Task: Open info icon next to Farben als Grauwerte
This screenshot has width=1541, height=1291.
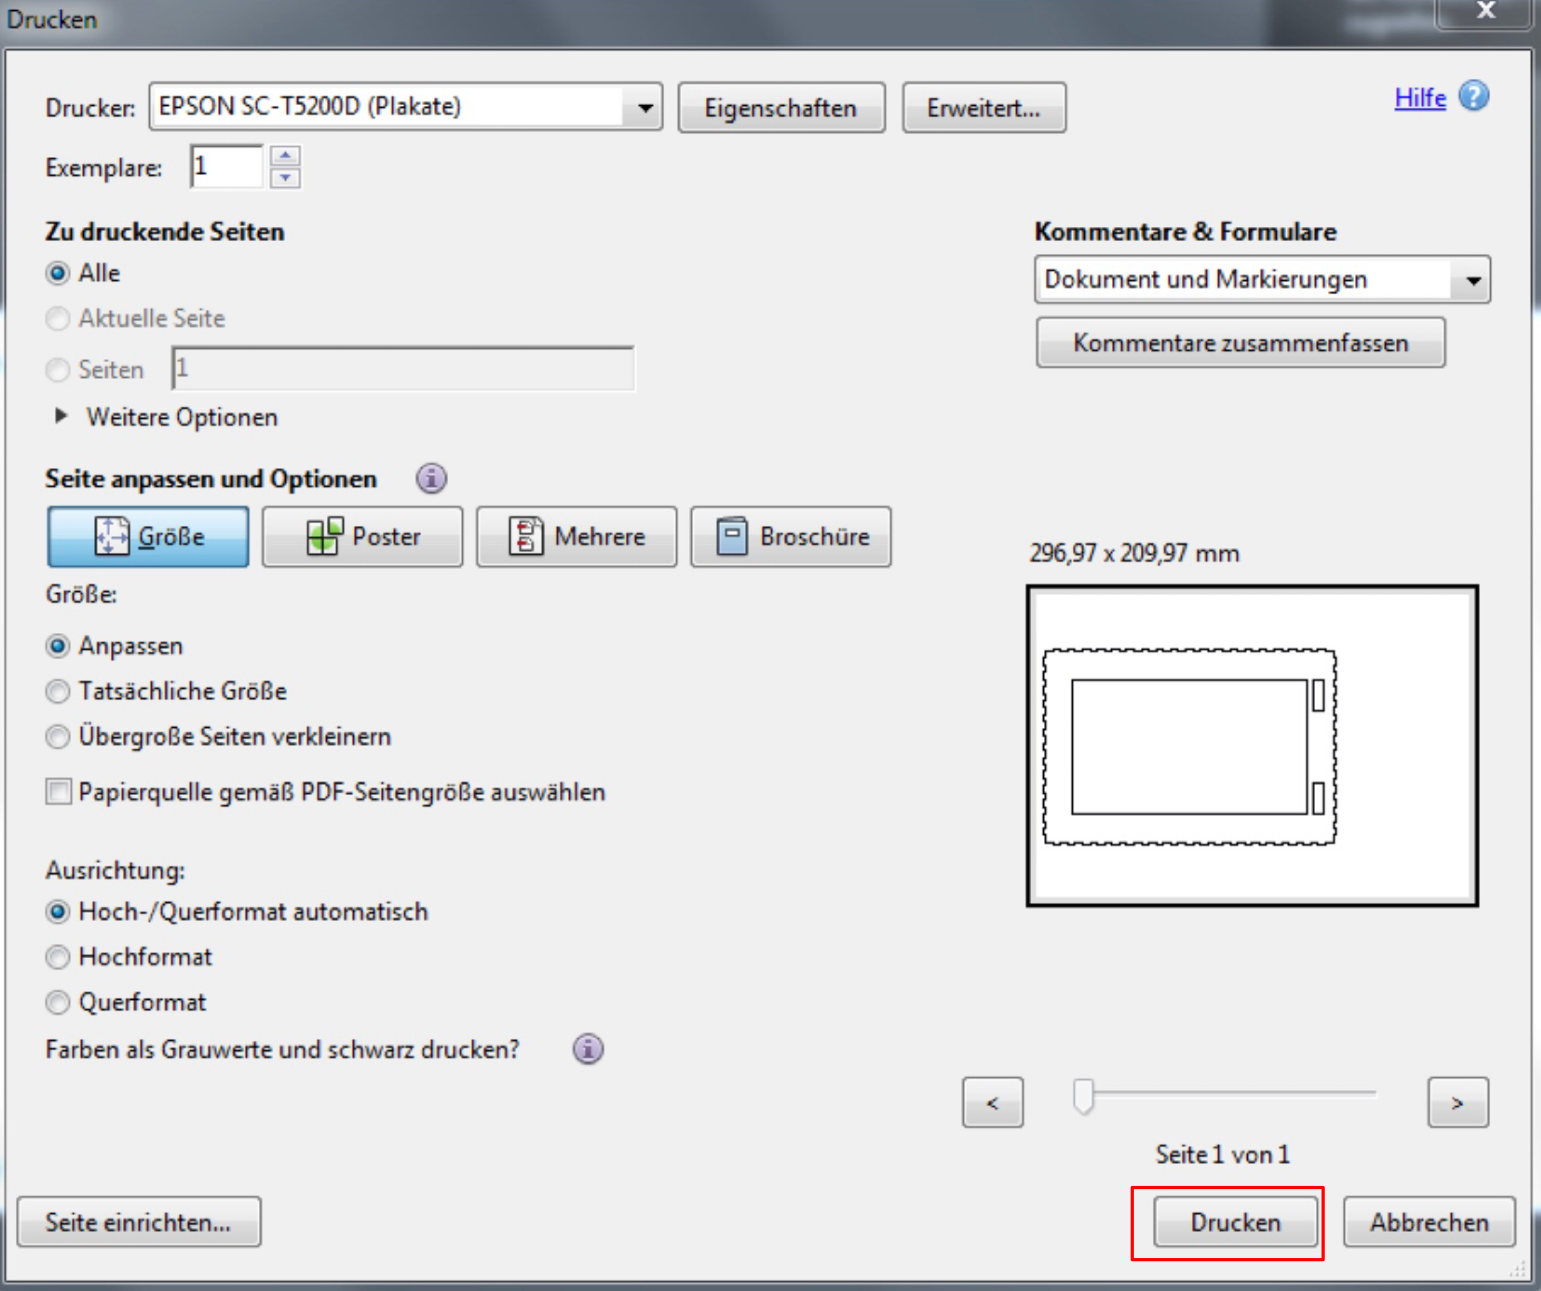Action: [588, 1049]
